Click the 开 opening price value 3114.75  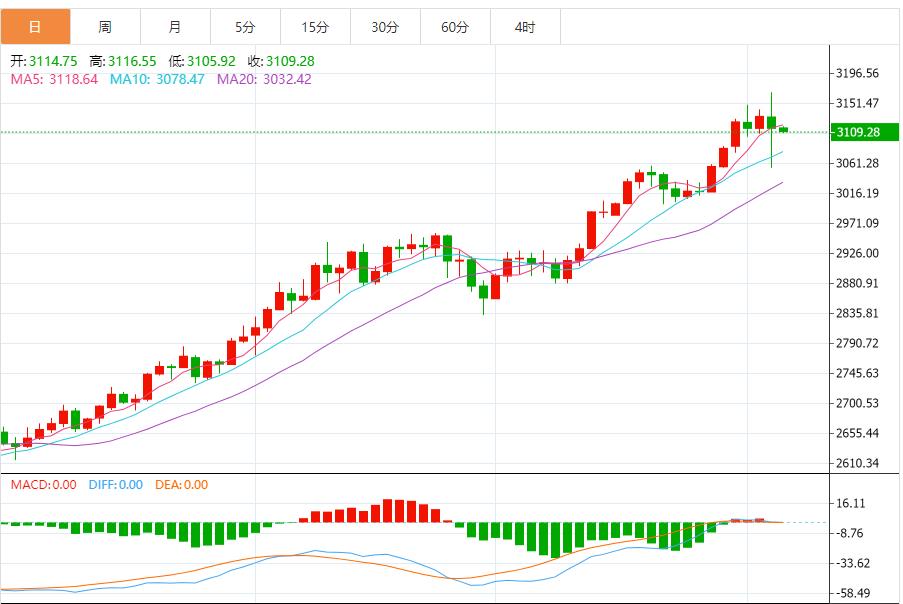pyautogui.click(x=53, y=61)
